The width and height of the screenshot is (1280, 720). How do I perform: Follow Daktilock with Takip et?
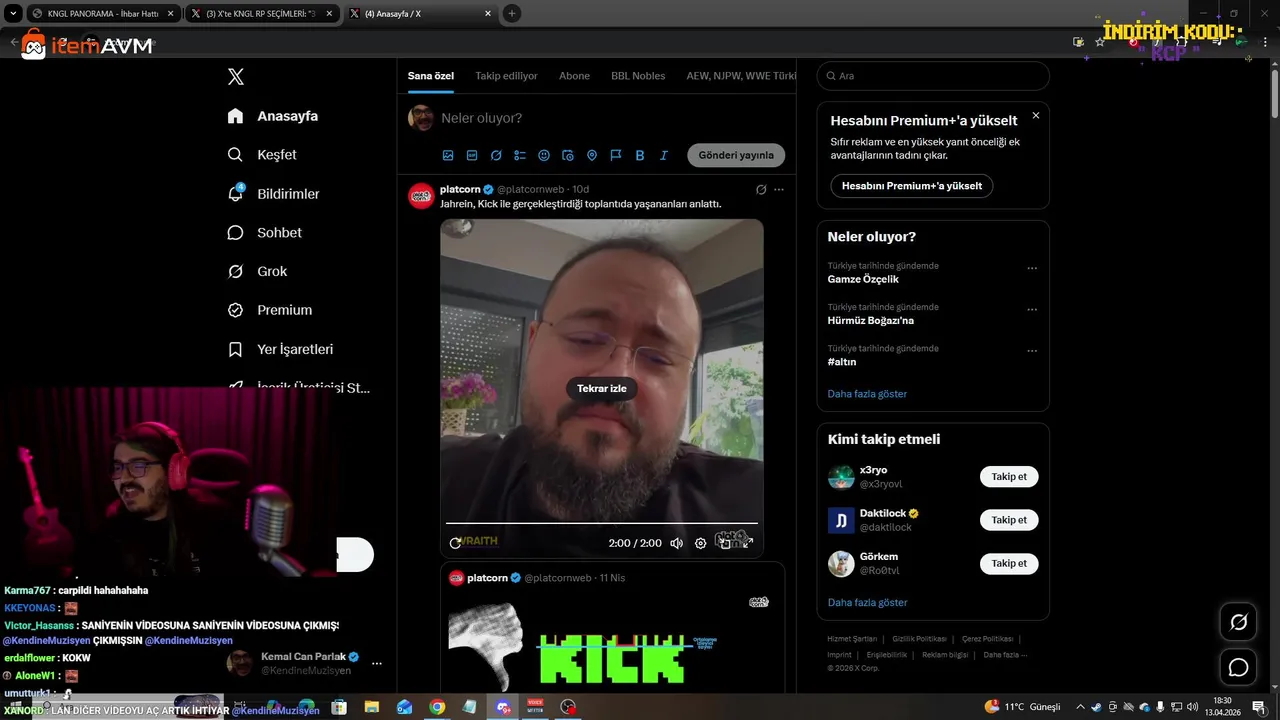1009,520
